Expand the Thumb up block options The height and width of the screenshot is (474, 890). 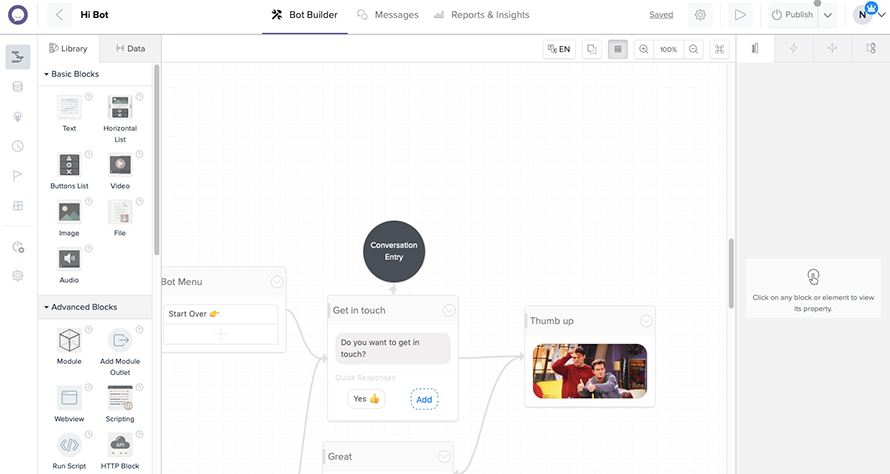click(646, 321)
